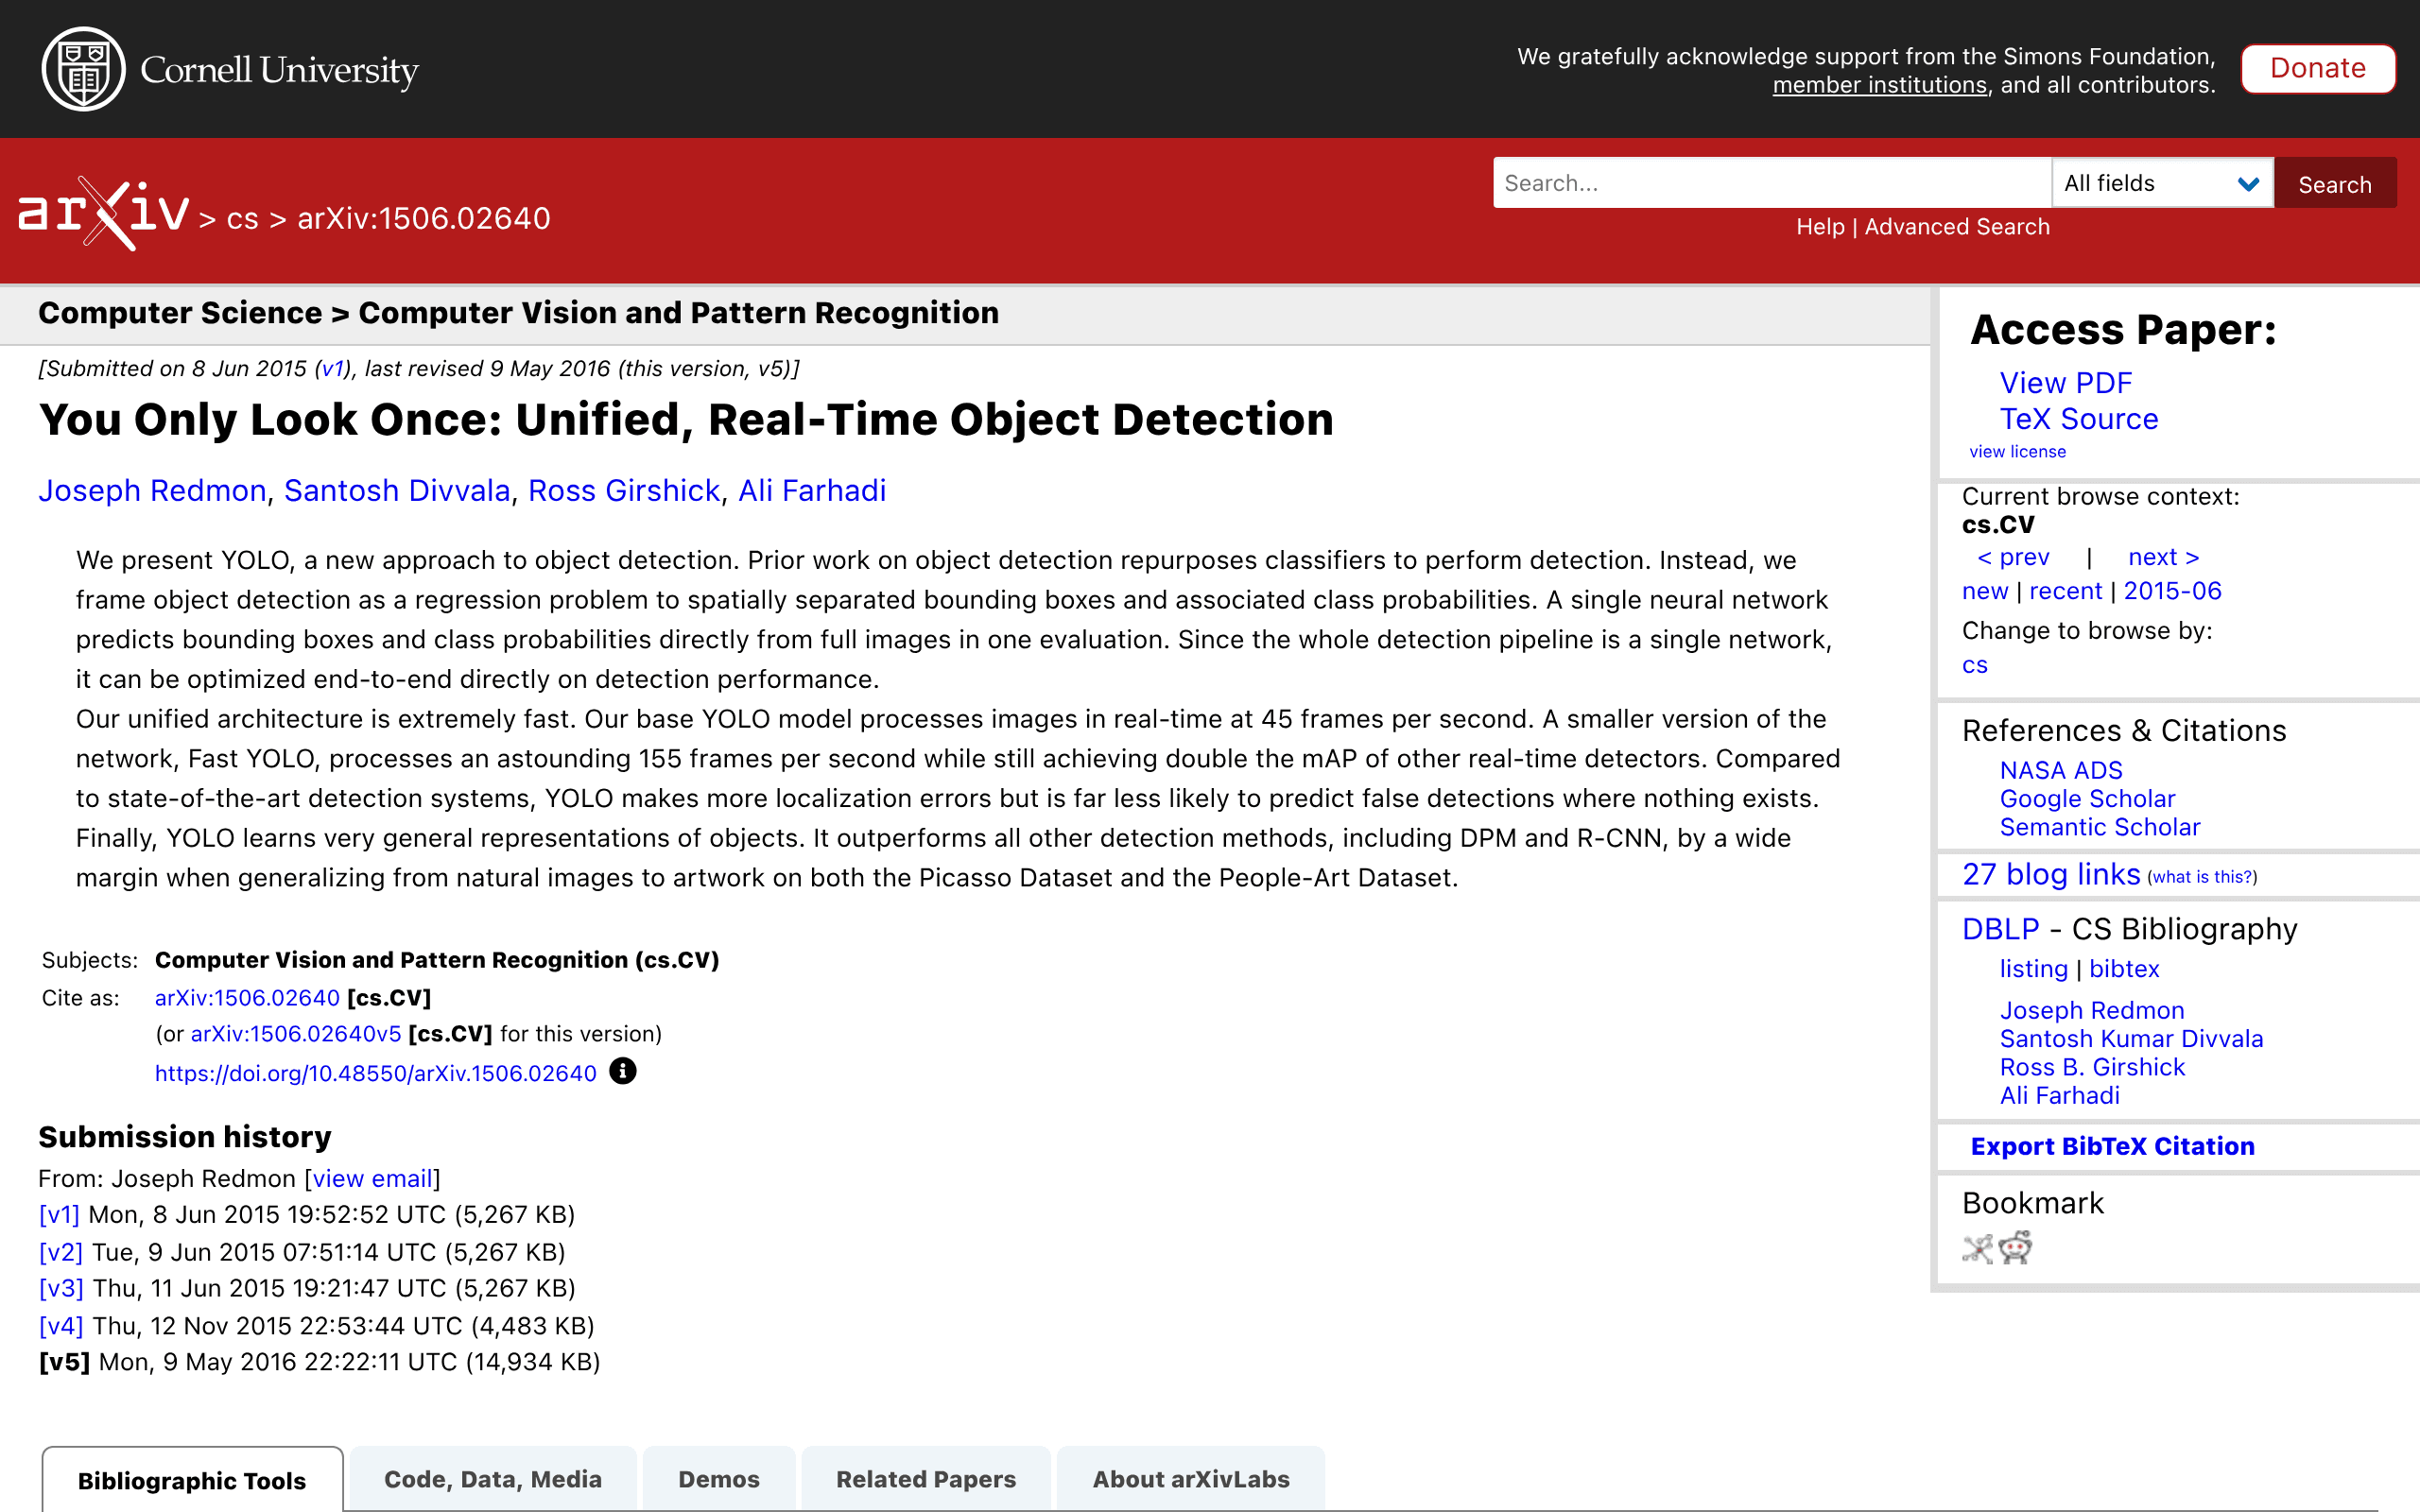
Task: Click into the Search input field
Action: [x=1772, y=183]
